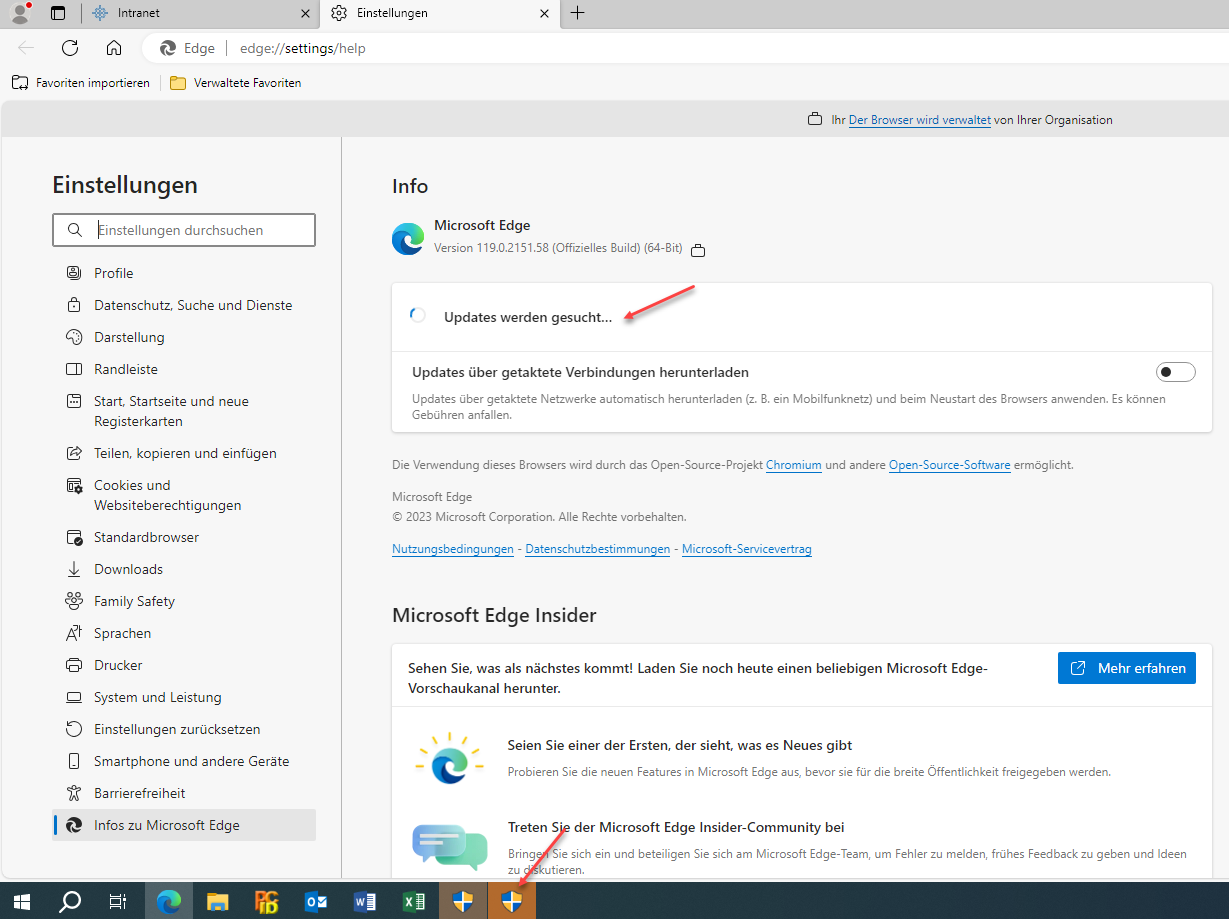Click the Favoriten importieren icon

(x=20, y=83)
